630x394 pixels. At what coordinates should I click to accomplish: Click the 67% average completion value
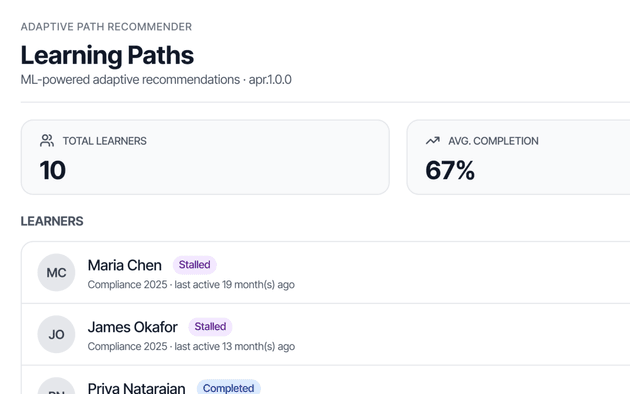point(450,170)
